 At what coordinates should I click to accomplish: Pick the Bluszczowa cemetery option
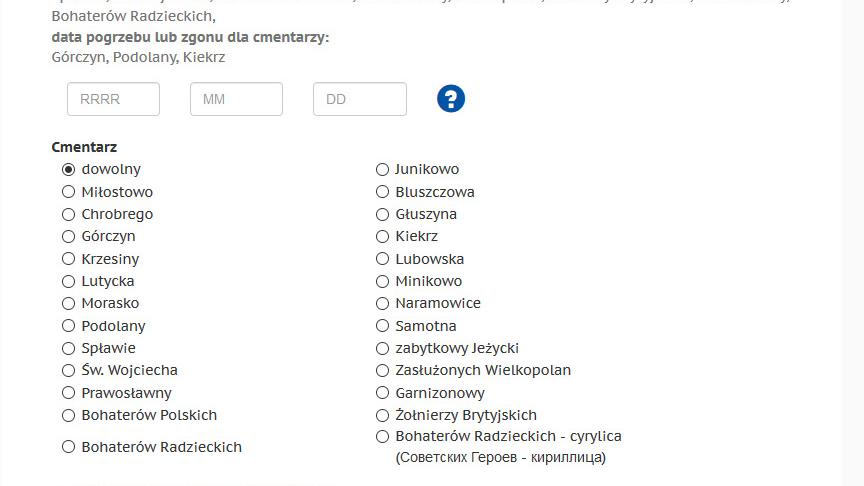[x=382, y=192]
